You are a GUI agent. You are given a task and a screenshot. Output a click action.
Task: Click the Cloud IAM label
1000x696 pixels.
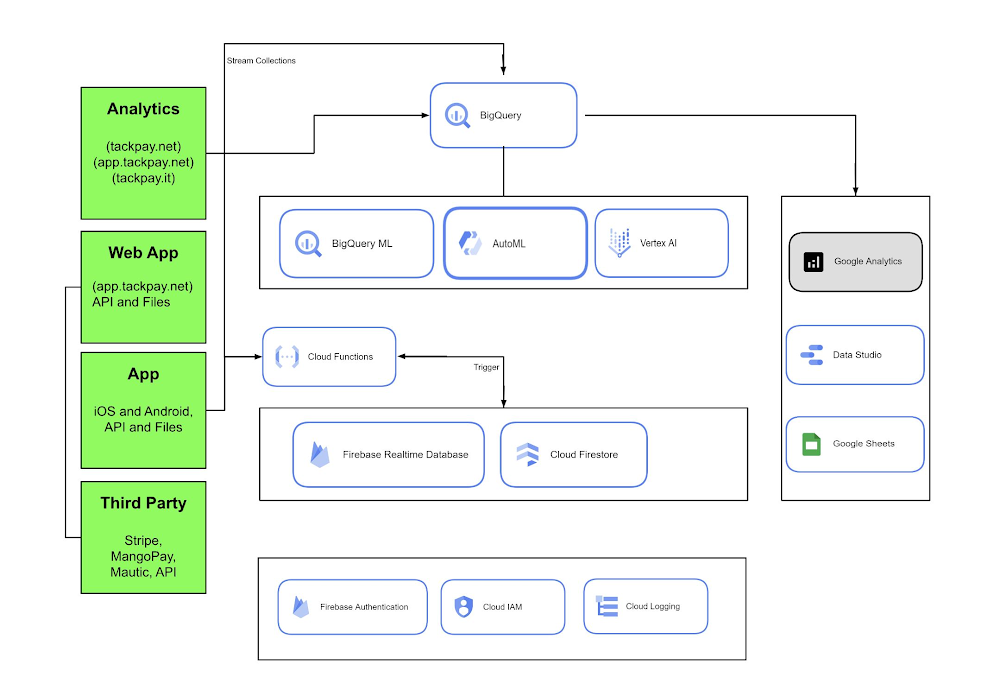click(x=503, y=607)
